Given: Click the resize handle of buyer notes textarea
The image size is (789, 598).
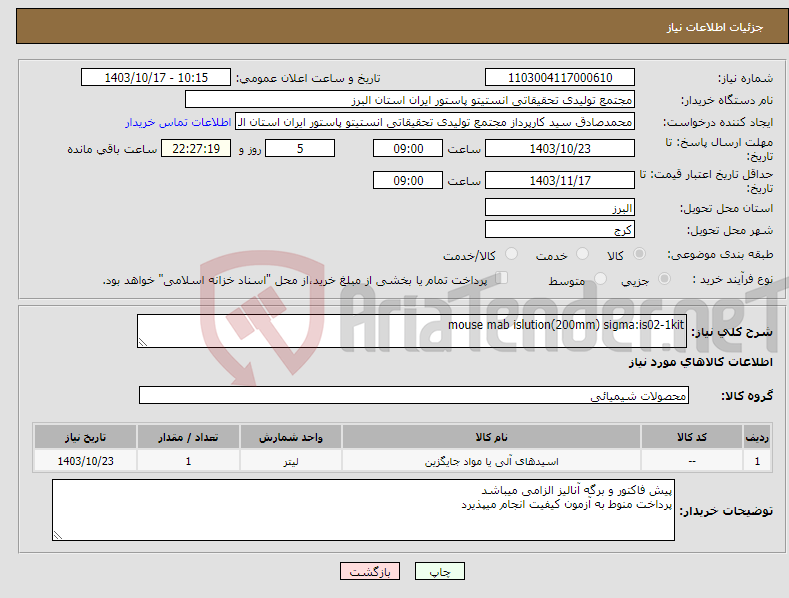Looking at the screenshot, I should point(58,535).
